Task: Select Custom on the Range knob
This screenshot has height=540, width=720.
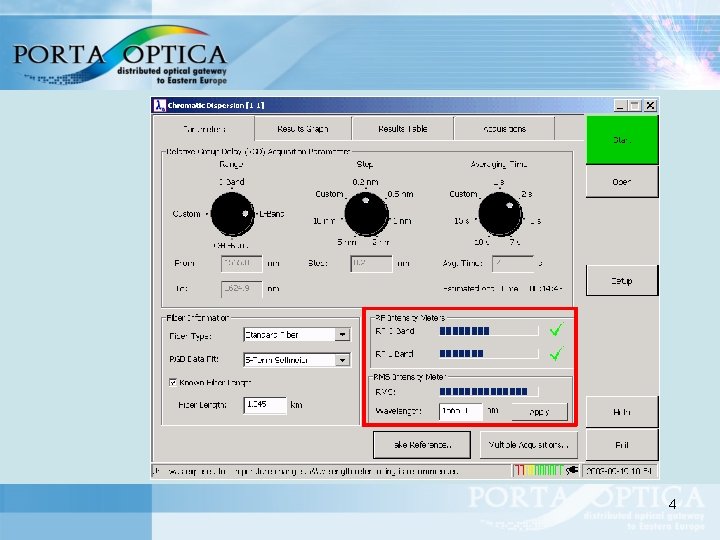Action: 186,214
